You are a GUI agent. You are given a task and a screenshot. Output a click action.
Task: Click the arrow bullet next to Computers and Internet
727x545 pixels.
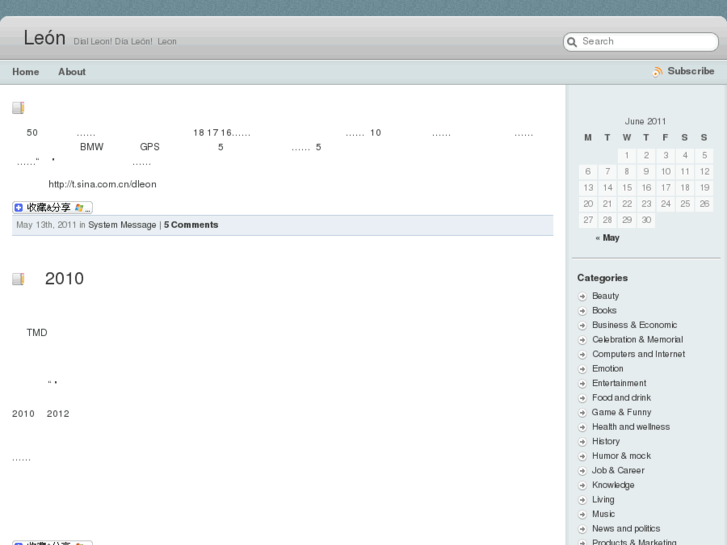pos(582,354)
